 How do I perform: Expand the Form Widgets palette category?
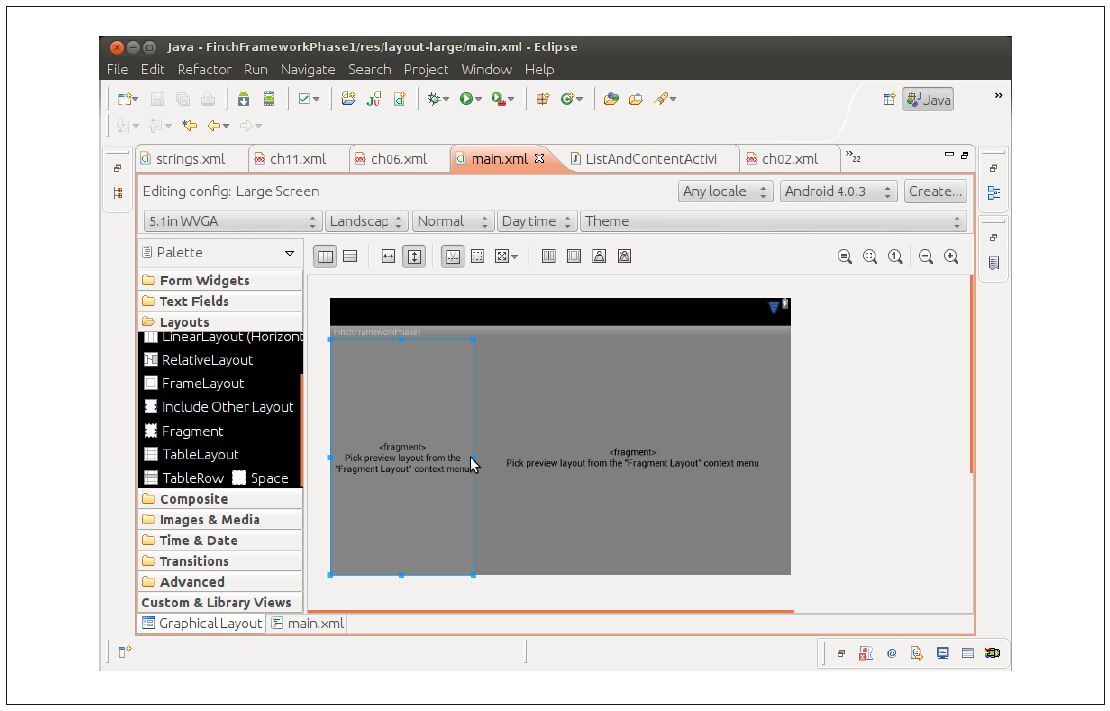coord(220,280)
